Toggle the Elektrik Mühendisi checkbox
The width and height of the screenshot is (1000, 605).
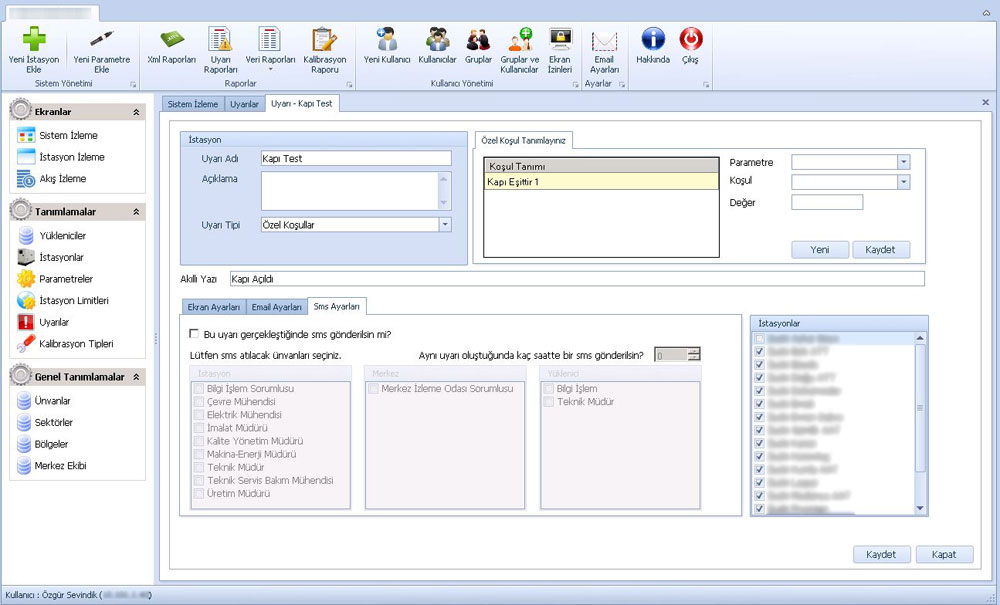click(x=199, y=414)
